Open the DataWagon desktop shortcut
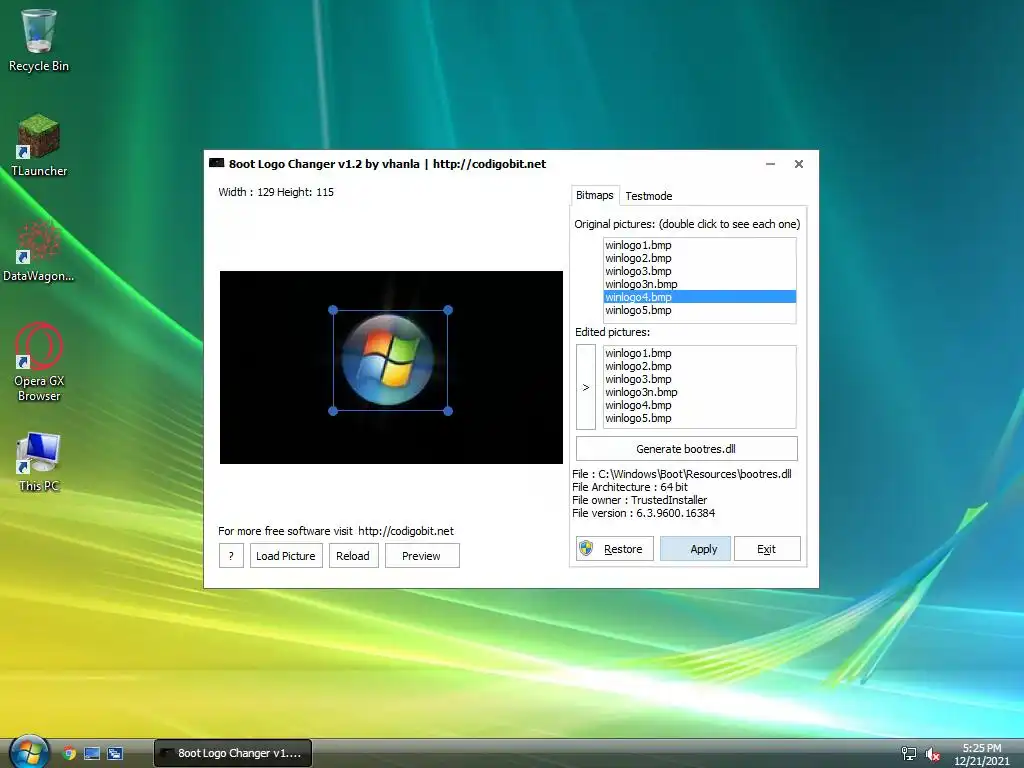Screen dimensions: 1024x768 (39, 251)
